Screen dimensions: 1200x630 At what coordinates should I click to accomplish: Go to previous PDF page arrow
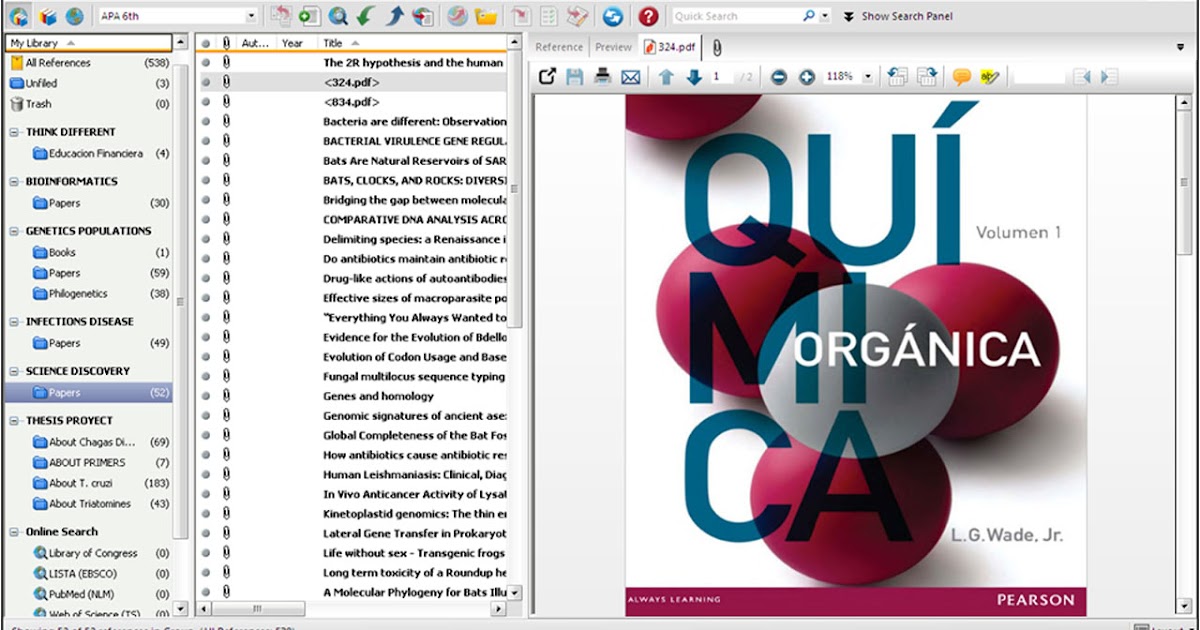(x=666, y=76)
